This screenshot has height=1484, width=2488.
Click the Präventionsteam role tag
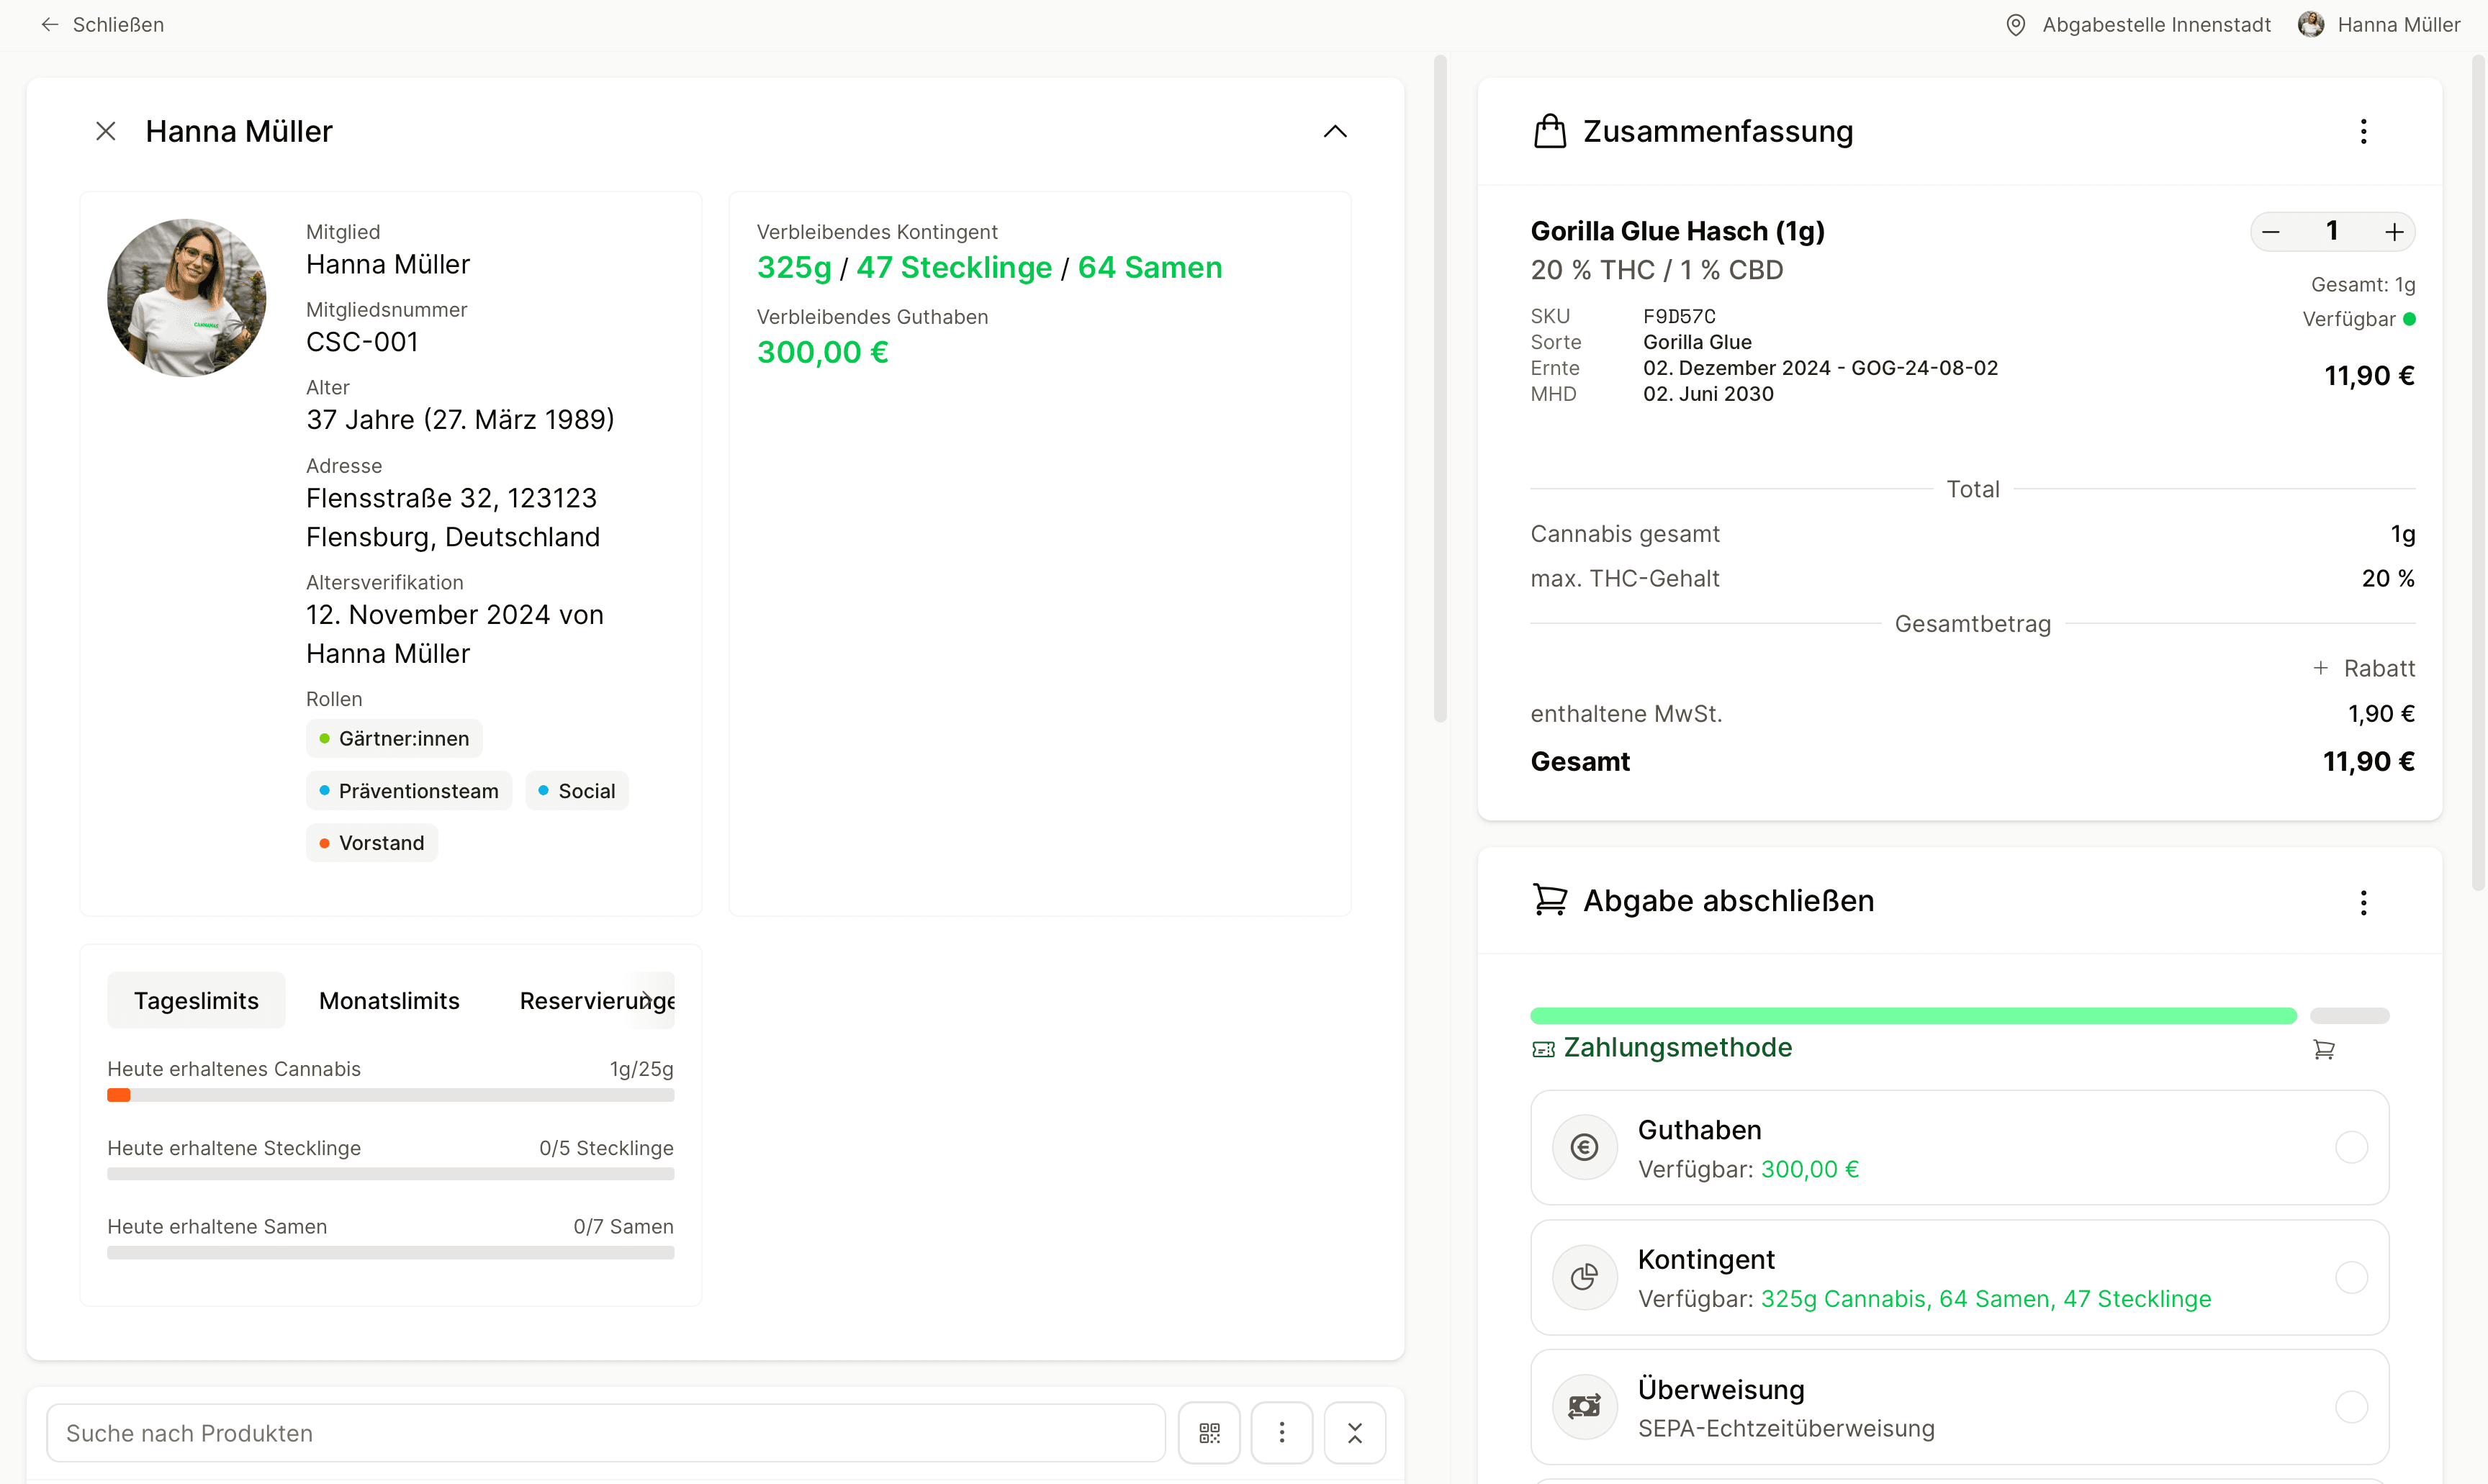pyautogui.click(x=409, y=790)
